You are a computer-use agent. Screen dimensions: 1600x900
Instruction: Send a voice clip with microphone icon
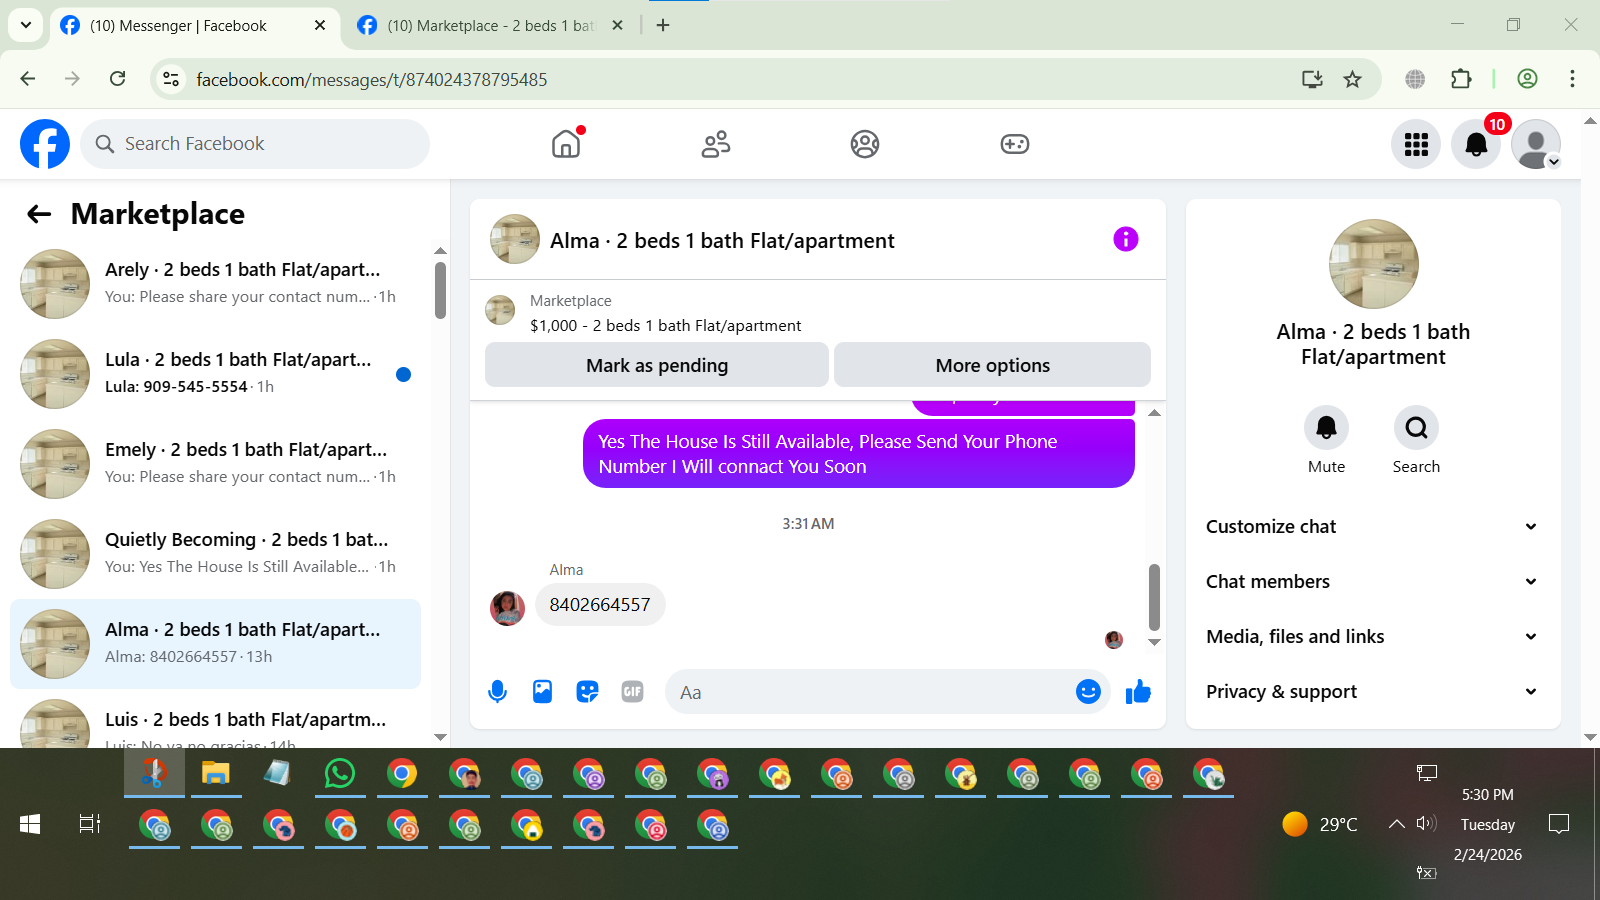[497, 691]
